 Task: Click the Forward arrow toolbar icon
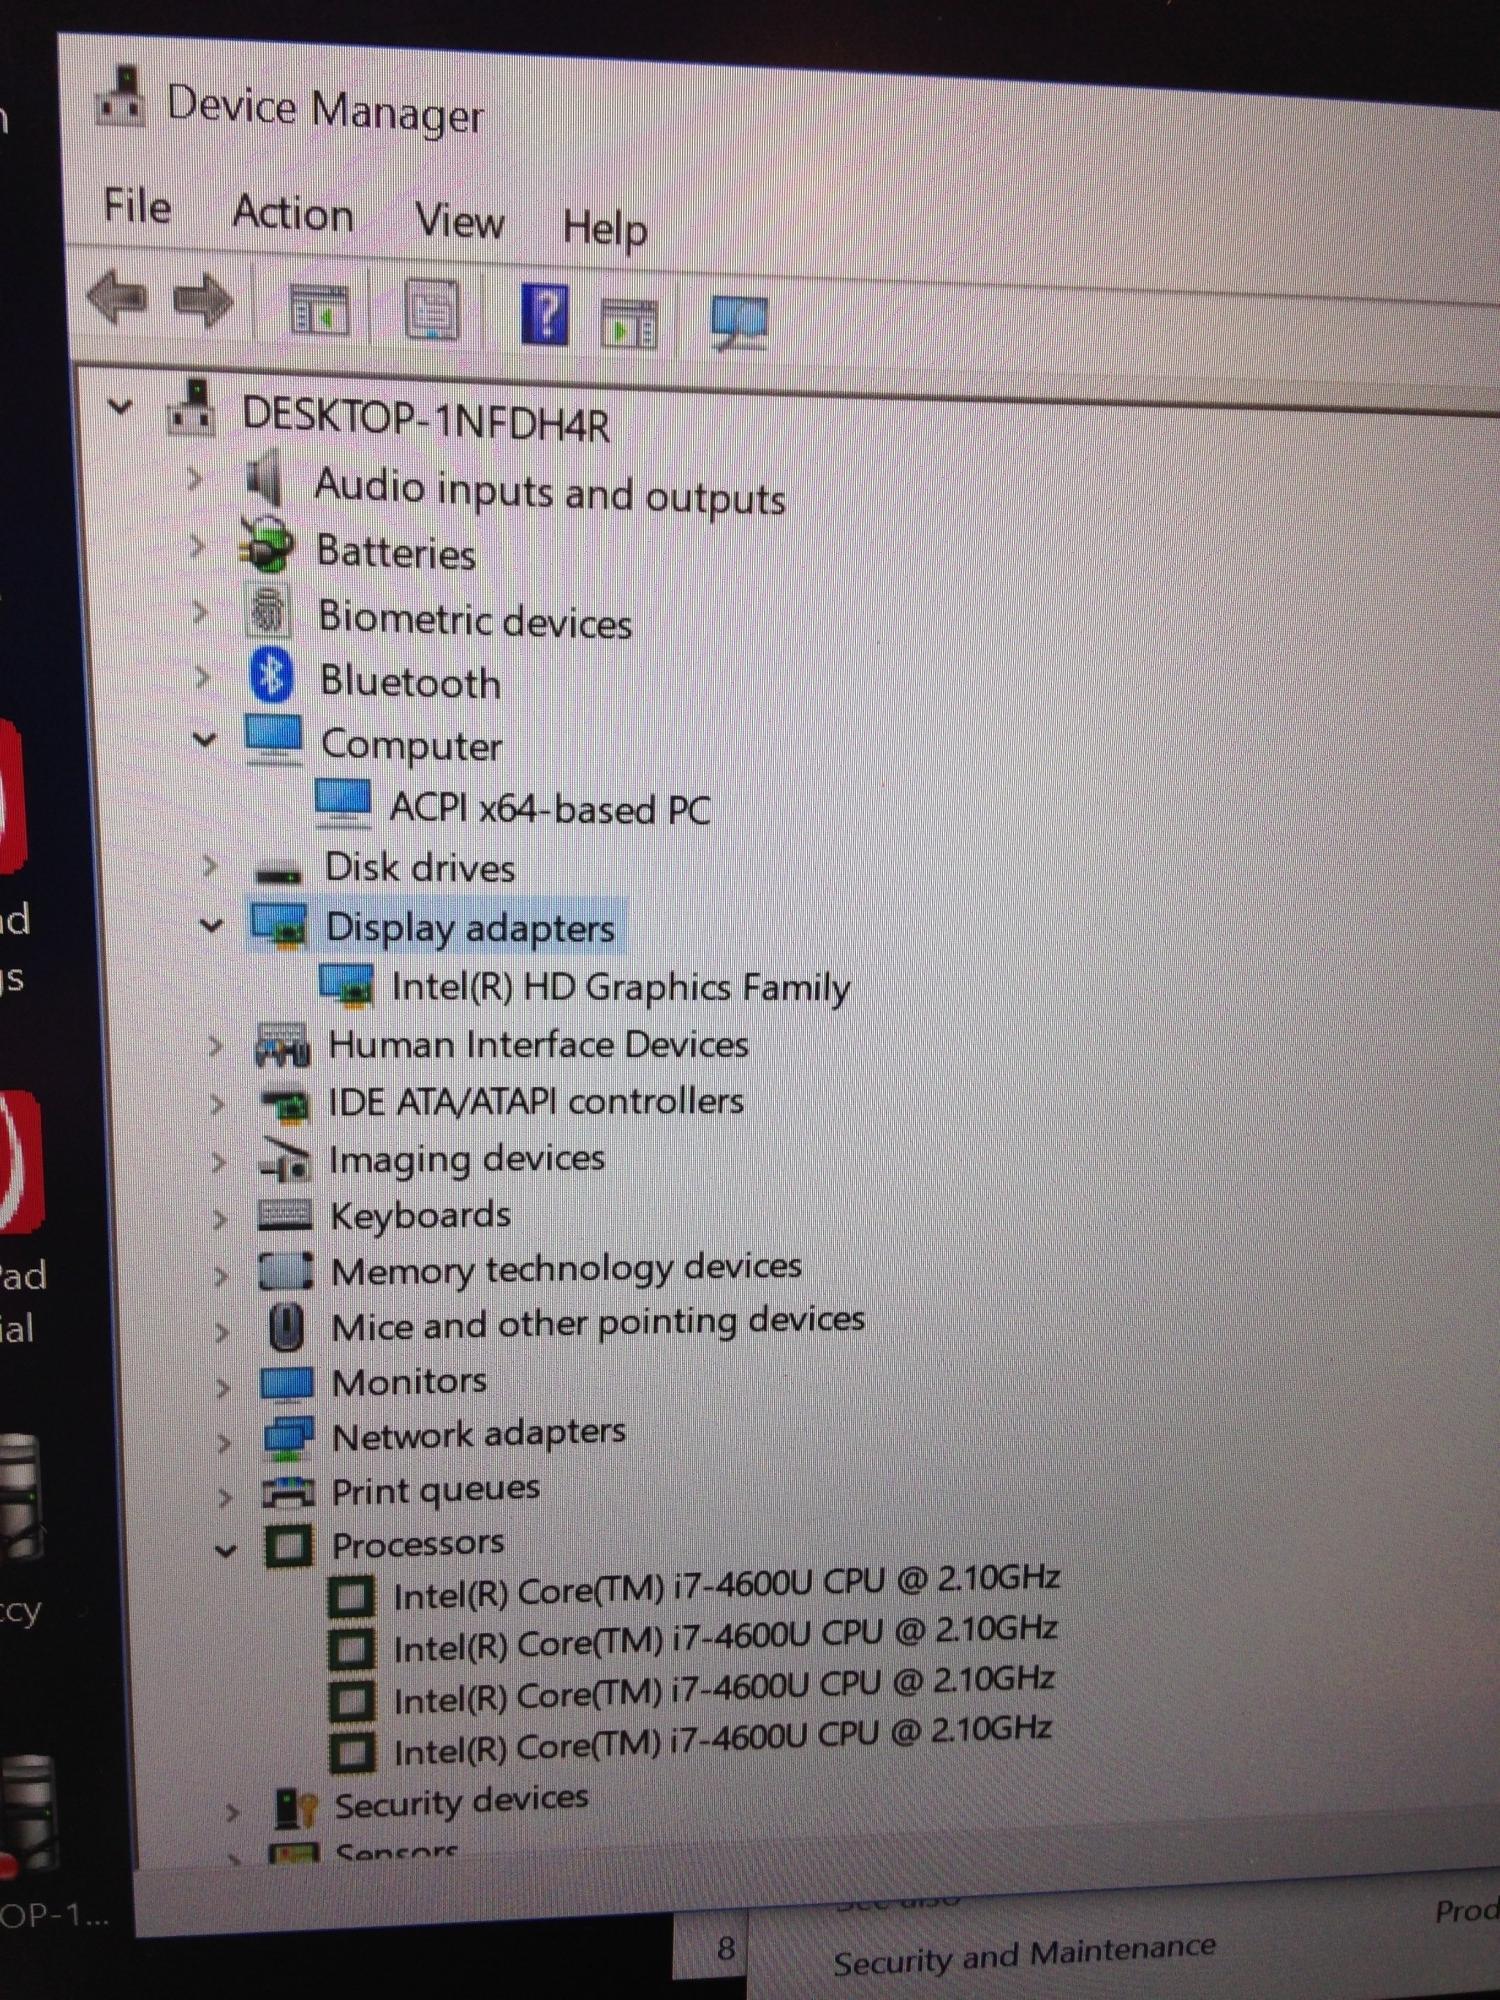[203, 301]
